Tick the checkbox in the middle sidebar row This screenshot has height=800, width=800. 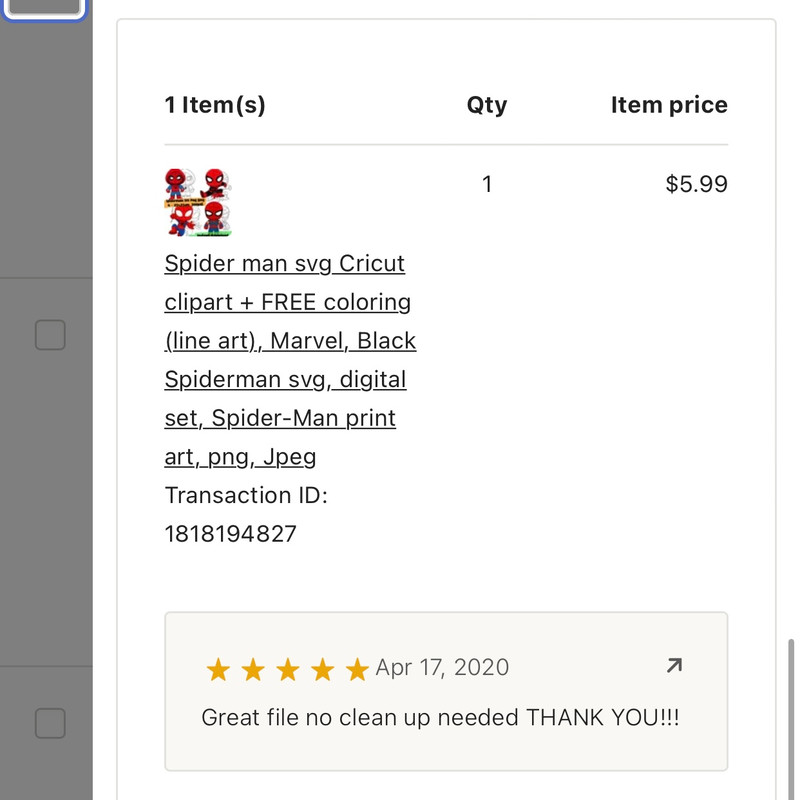pyautogui.click(x=50, y=335)
